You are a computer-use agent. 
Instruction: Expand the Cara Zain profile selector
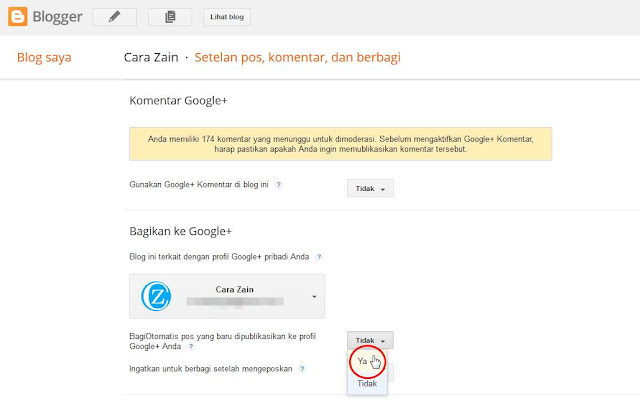[x=227, y=296]
